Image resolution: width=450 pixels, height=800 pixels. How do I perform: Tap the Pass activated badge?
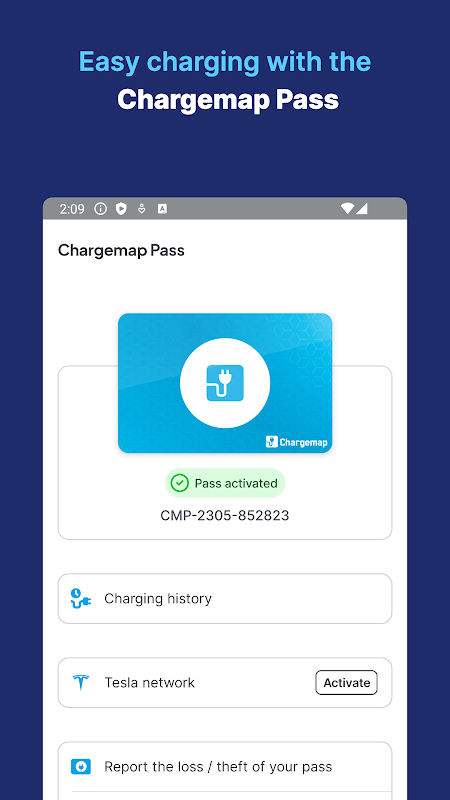(x=225, y=483)
